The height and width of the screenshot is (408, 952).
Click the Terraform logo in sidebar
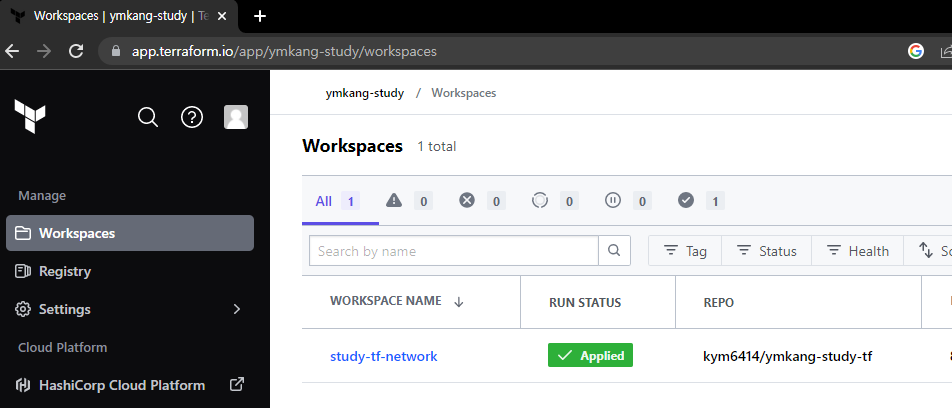click(30, 117)
